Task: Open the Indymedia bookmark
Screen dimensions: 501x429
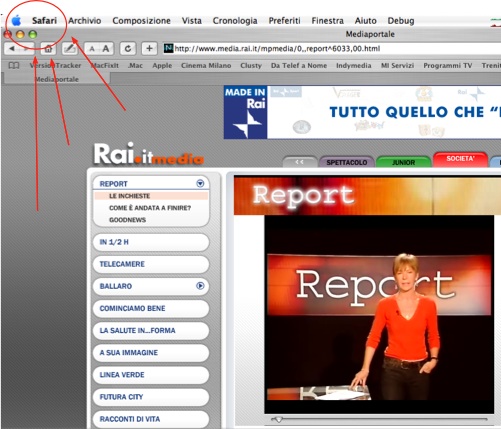Action: pos(354,65)
